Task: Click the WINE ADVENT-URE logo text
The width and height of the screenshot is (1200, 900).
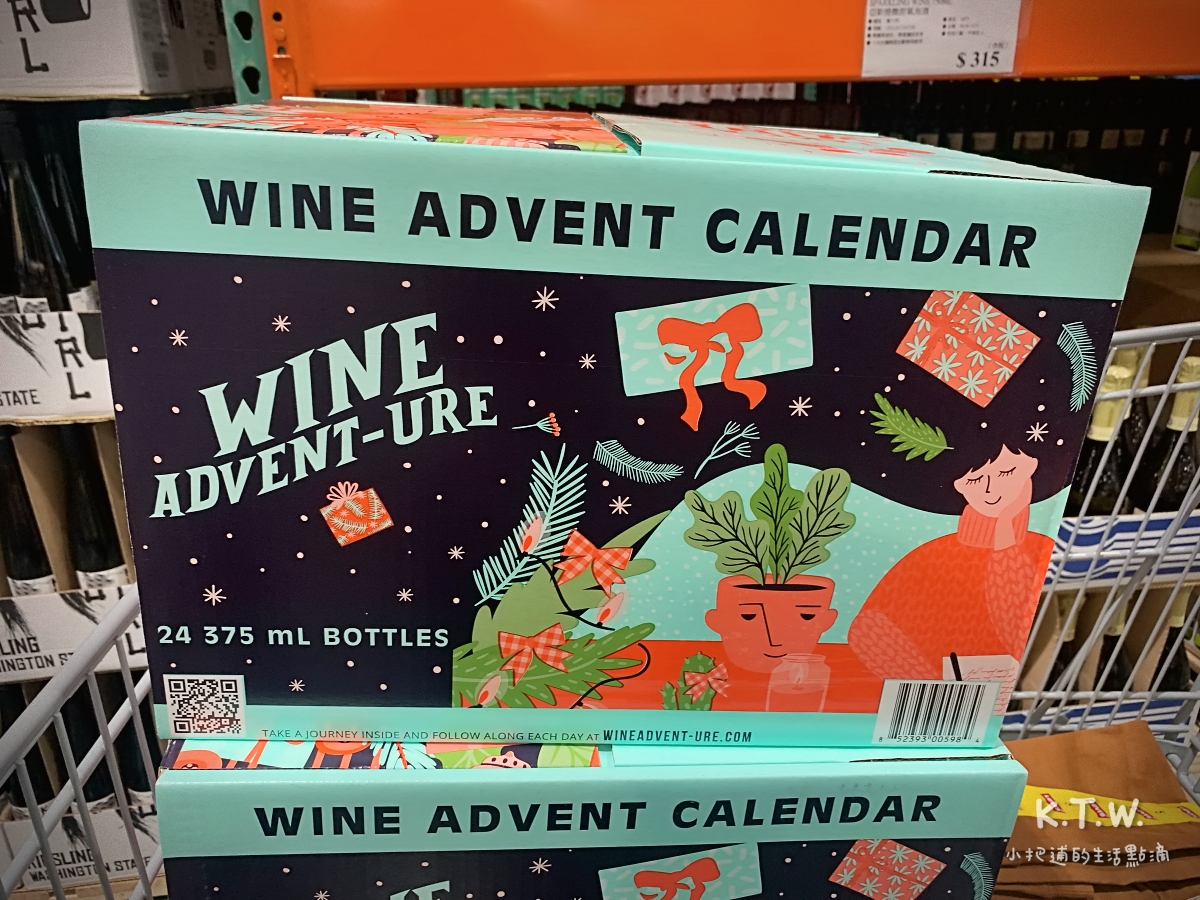Action: coord(322,415)
